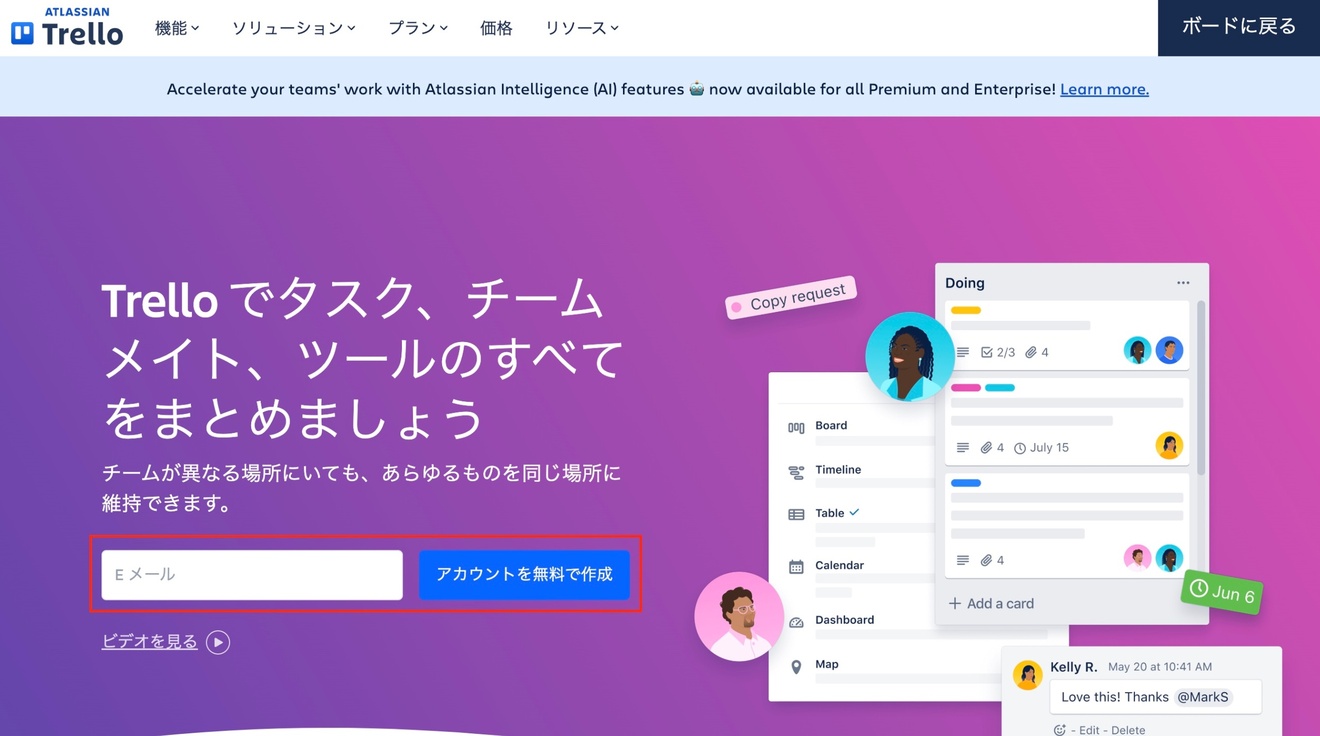Select the Table view icon
1320x736 pixels.
796,514
